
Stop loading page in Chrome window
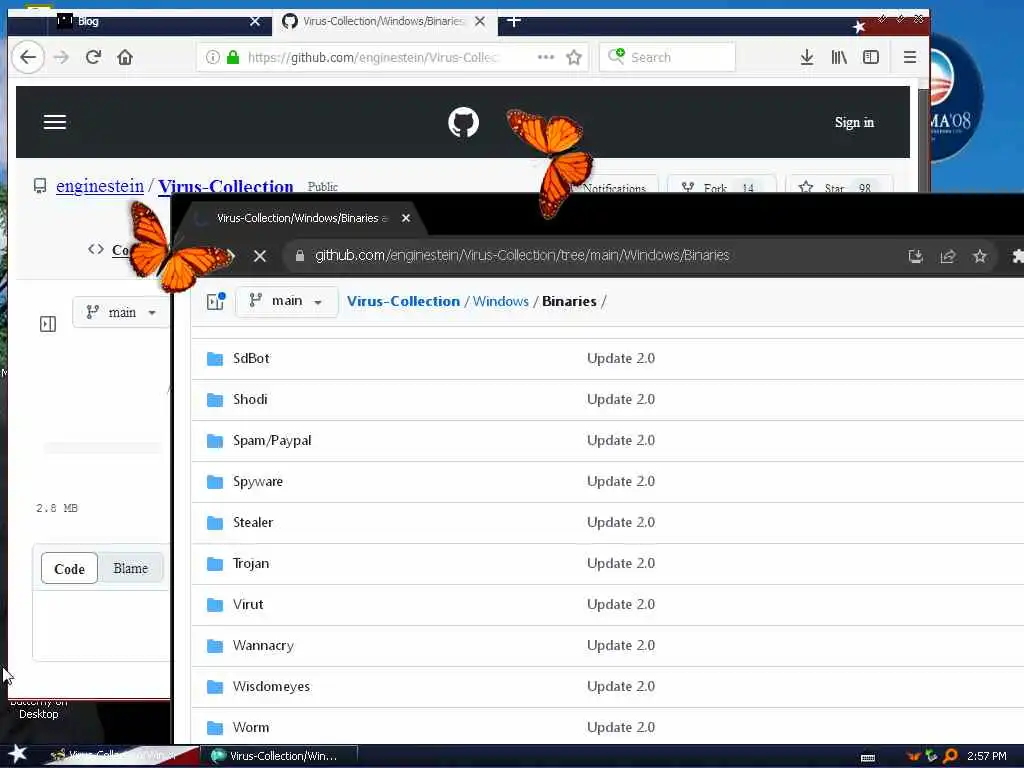259,256
